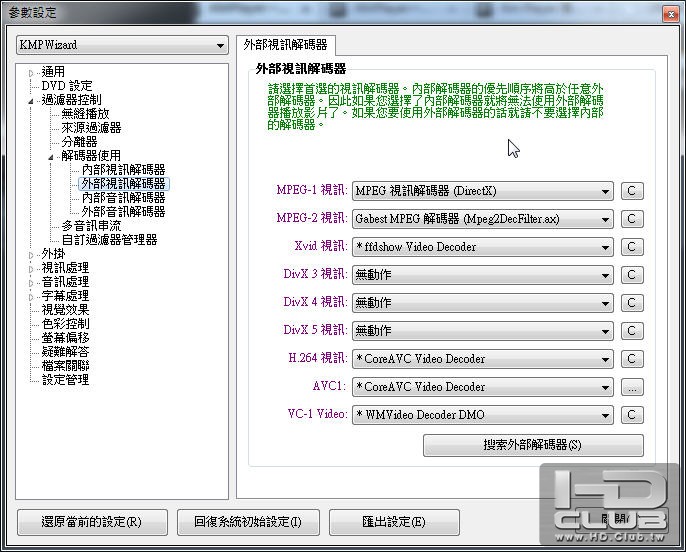
Task: Open the VC-1 Video decoder dropdown
Action: click(483, 415)
